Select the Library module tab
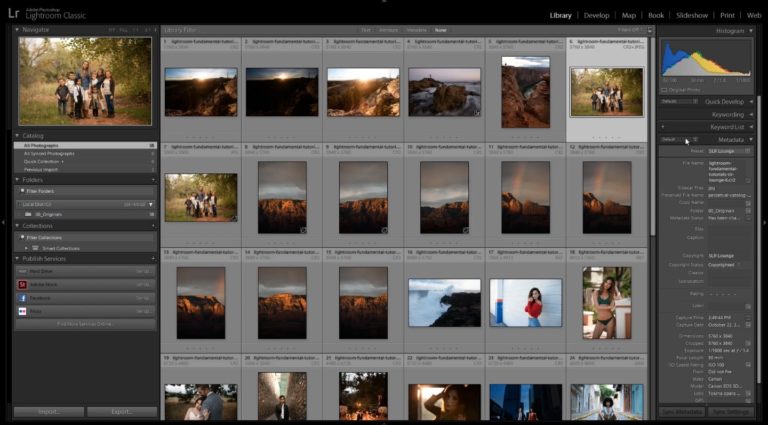This screenshot has height=425, width=768. coord(560,15)
